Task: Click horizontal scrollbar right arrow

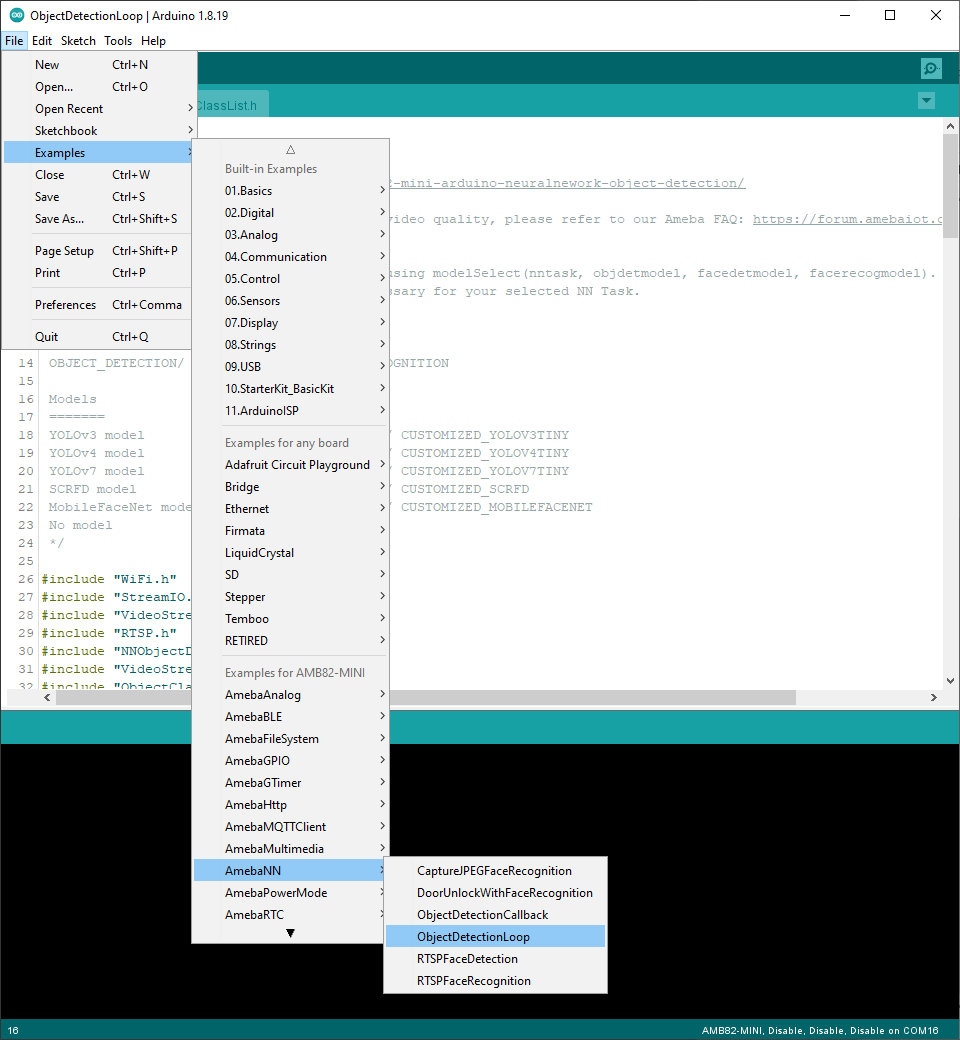Action: pos(934,698)
